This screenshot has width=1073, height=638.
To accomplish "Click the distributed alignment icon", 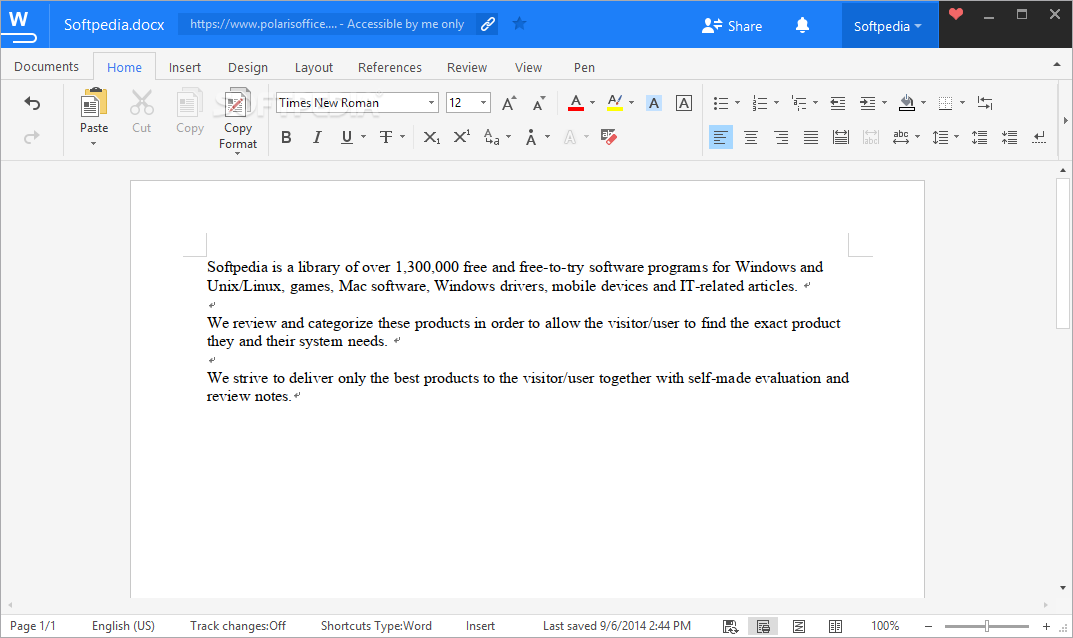I will tap(841, 138).
